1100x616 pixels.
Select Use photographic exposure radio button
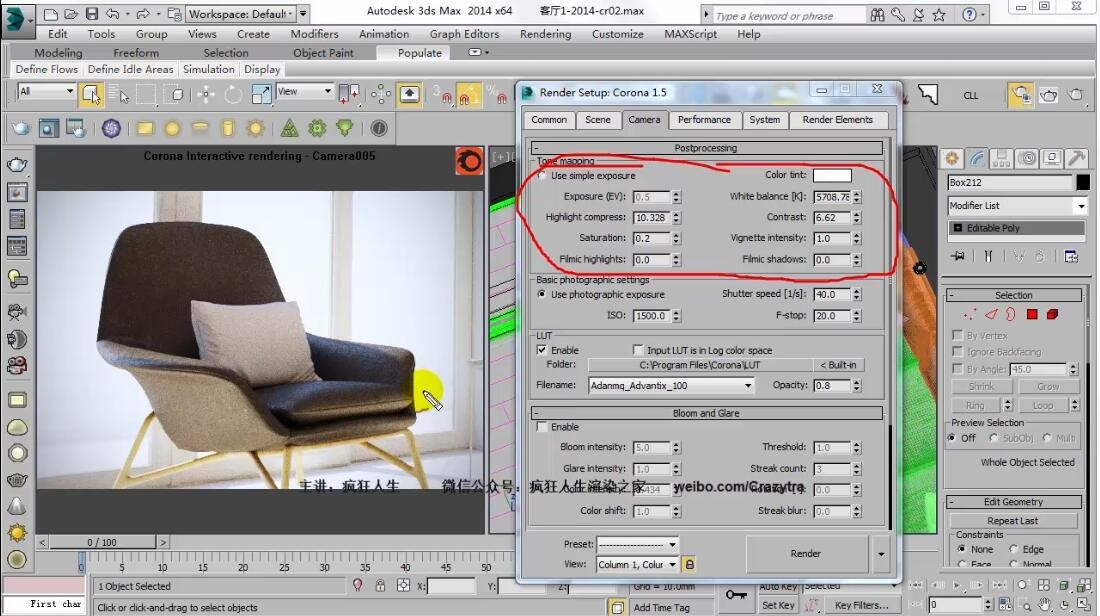pos(542,294)
